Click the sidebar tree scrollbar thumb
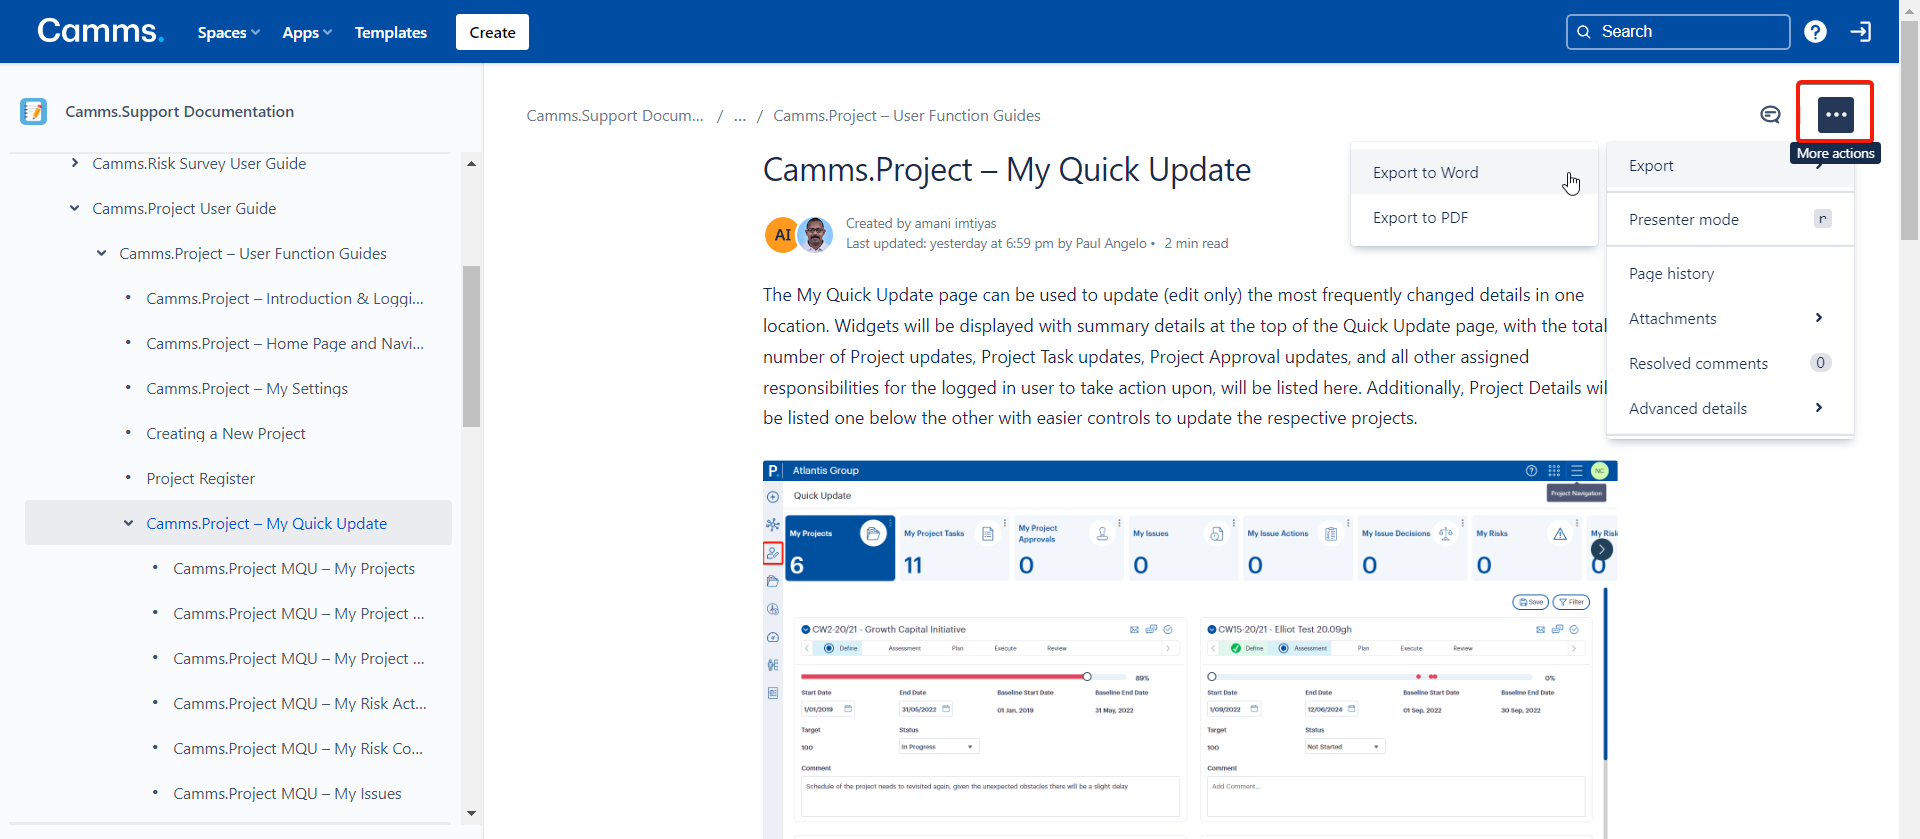 tap(471, 346)
